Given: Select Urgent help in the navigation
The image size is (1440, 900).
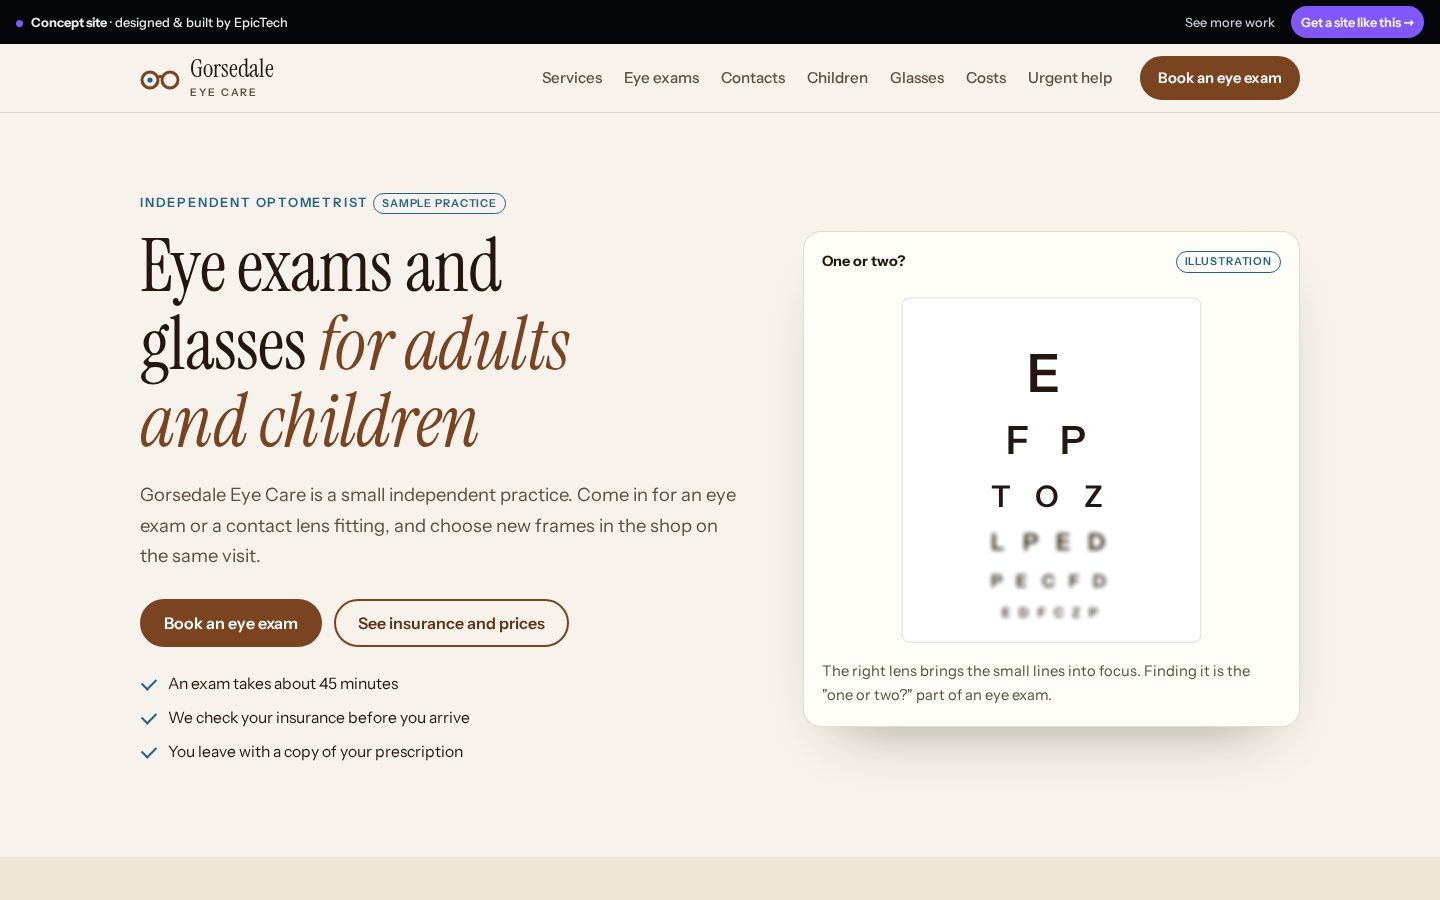Looking at the screenshot, I should pyautogui.click(x=1070, y=78).
